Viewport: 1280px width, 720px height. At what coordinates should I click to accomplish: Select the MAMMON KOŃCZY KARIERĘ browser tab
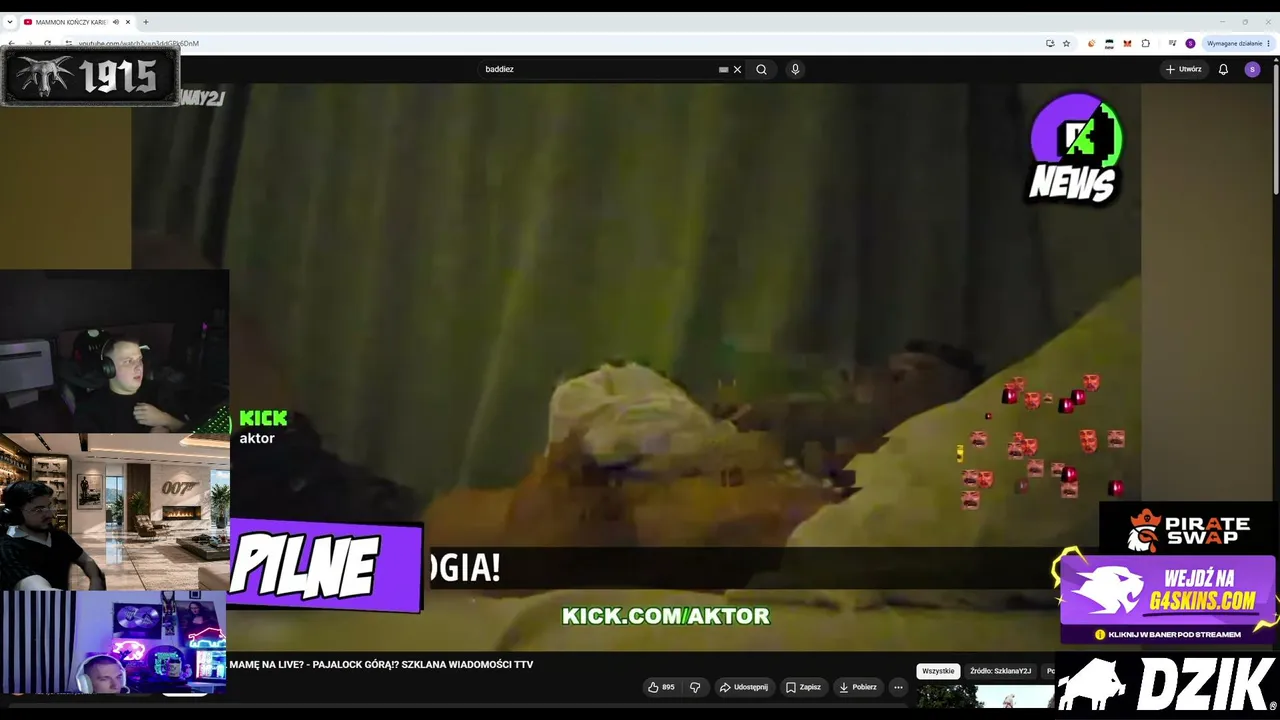[78, 22]
